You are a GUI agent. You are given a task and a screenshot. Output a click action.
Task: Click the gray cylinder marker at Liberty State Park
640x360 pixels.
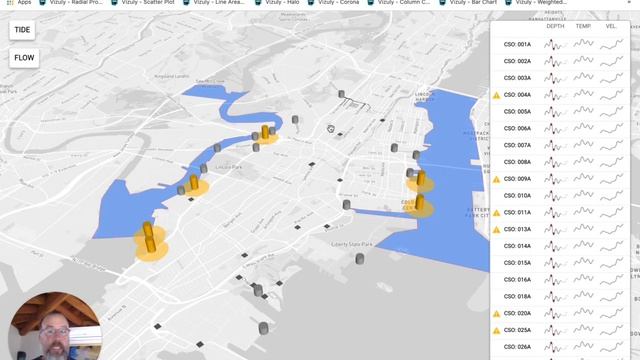coord(360,259)
